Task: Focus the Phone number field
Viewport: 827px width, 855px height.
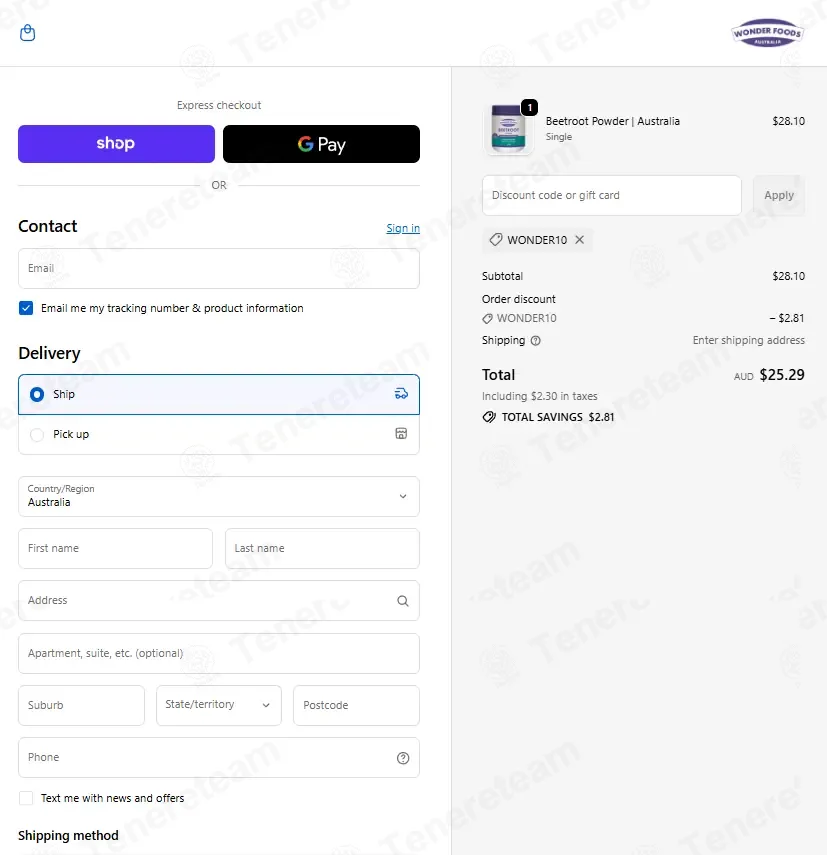Action: (x=219, y=757)
